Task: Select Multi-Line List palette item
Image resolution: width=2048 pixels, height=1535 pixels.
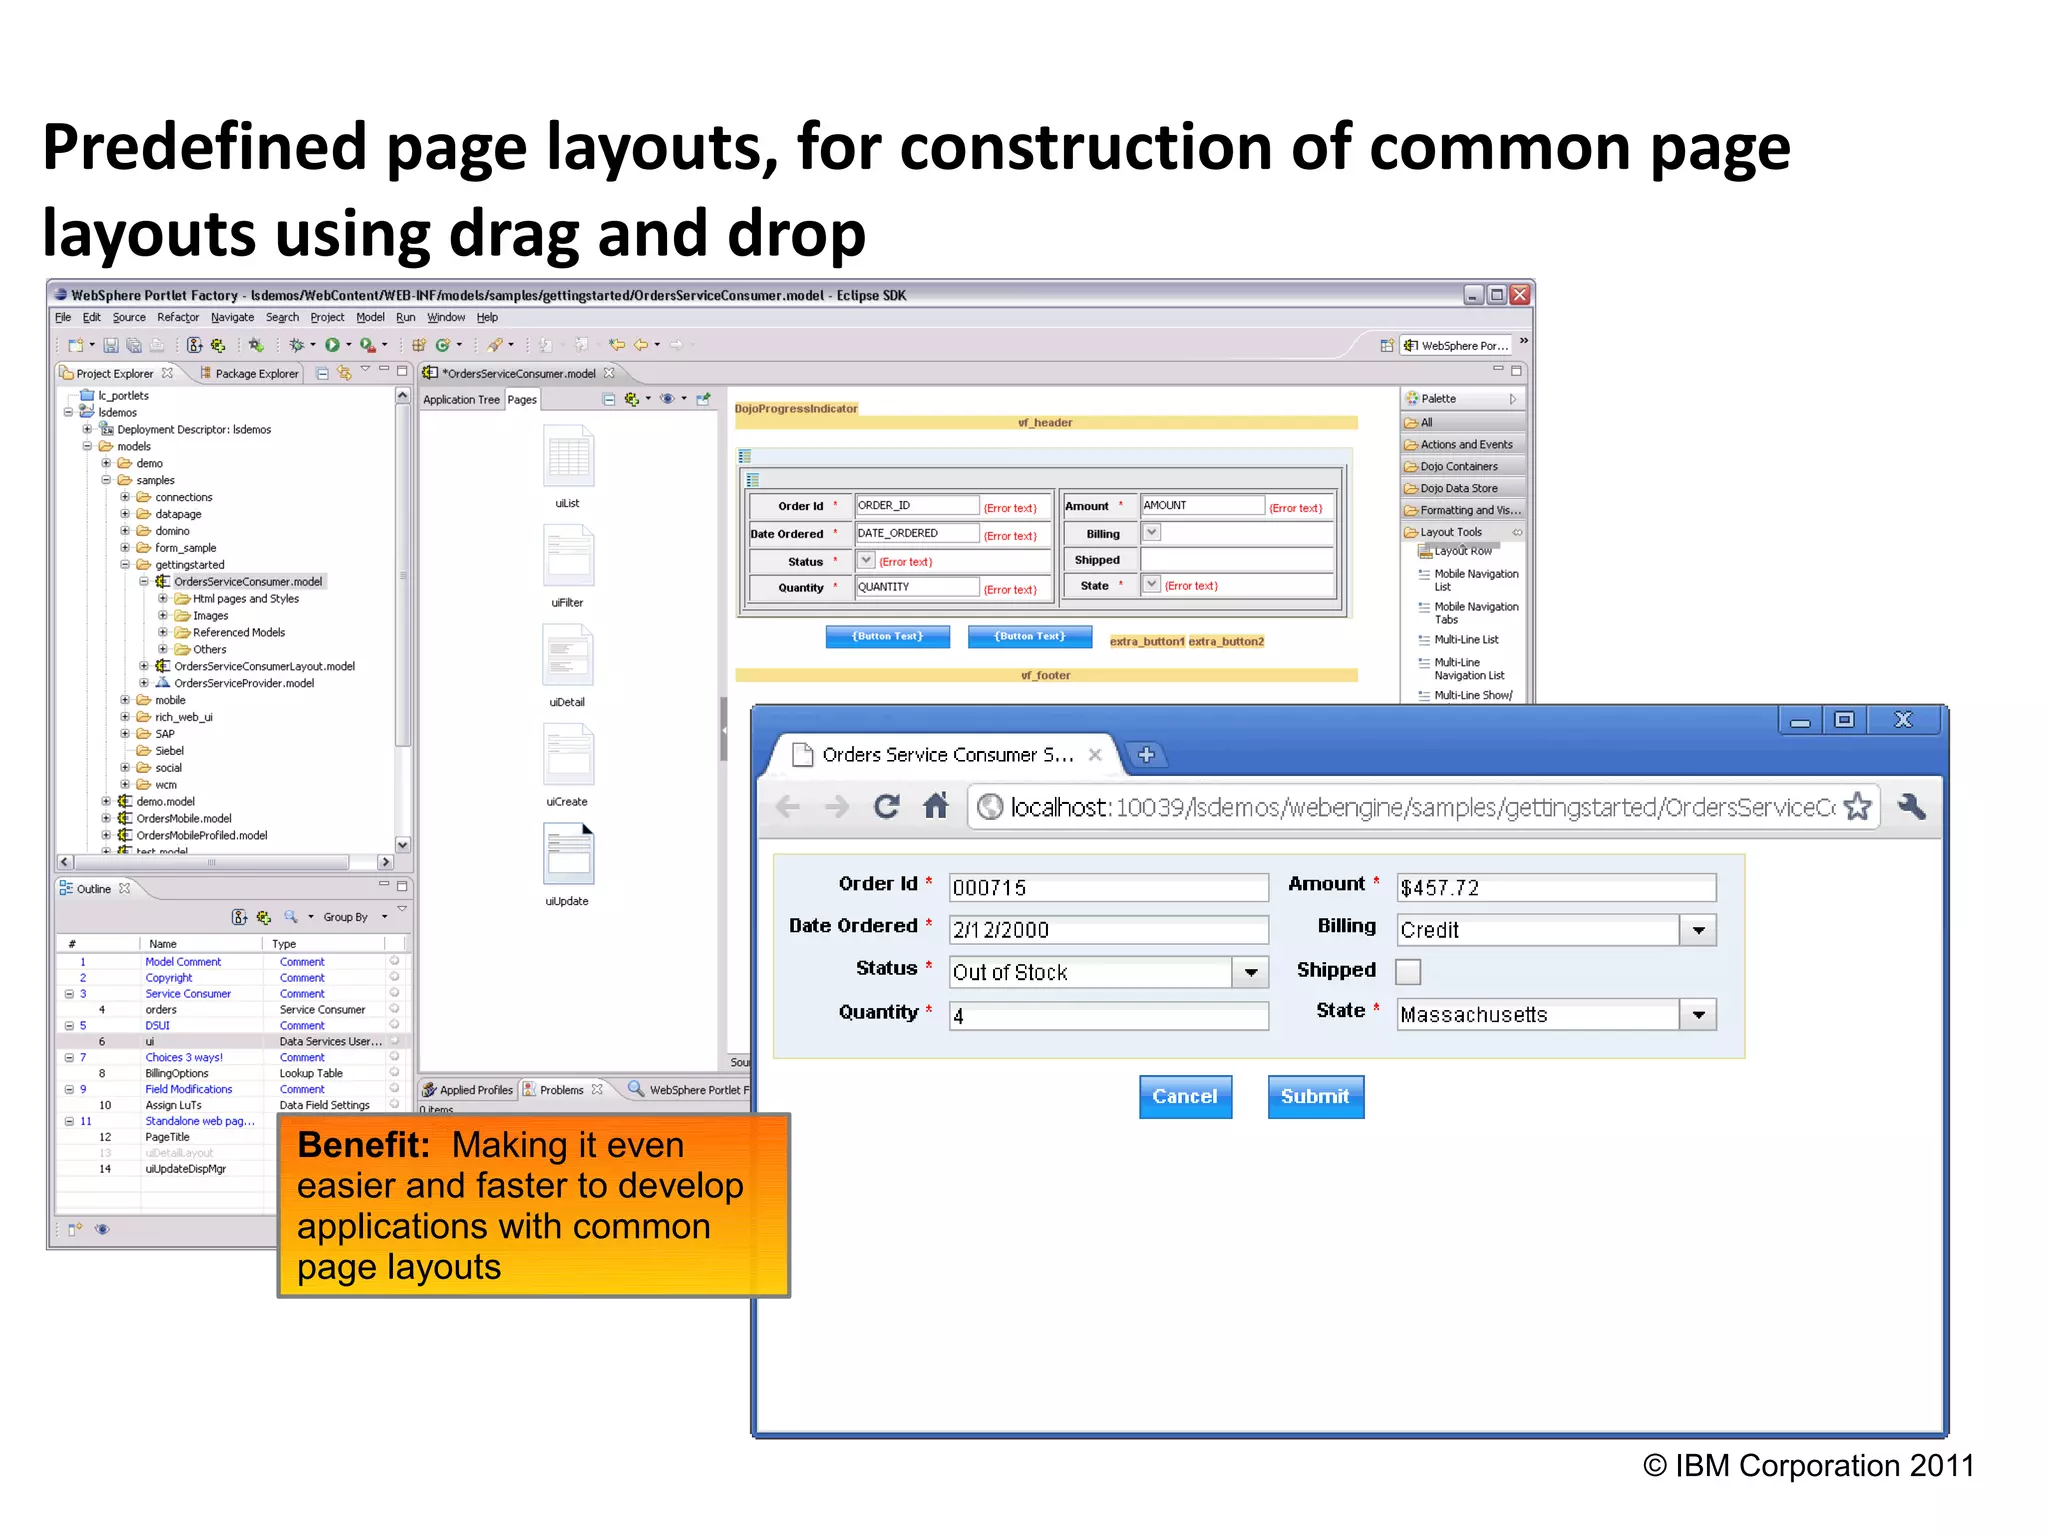Action: pyautogui.click(x=1458, y=640)
